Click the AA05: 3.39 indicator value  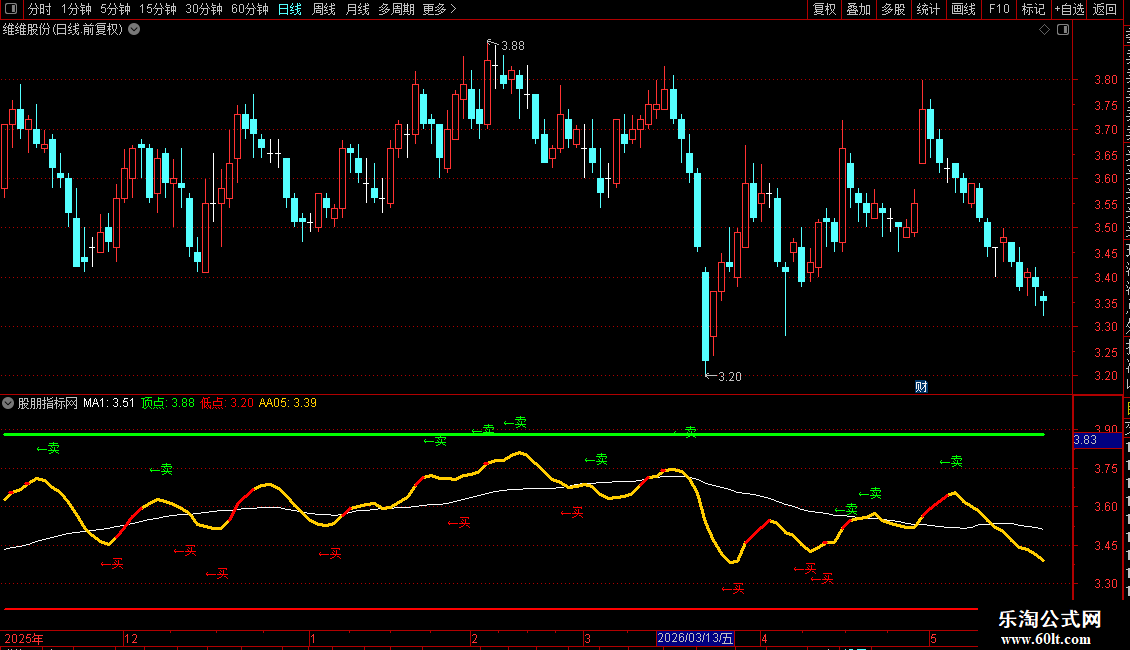click(288, 403)
